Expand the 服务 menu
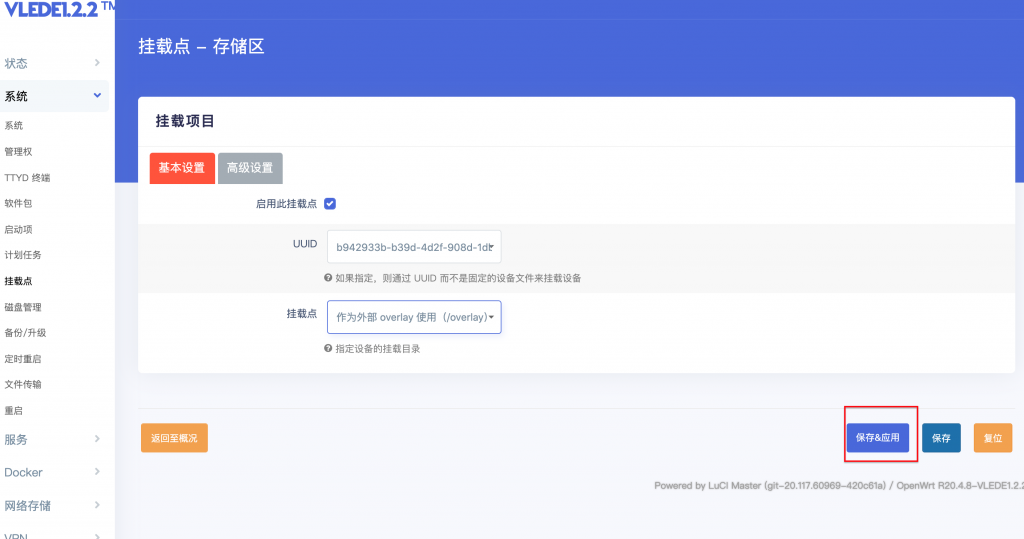The height and width of the screenshot is (539, 1024). (x=54, y=439)
